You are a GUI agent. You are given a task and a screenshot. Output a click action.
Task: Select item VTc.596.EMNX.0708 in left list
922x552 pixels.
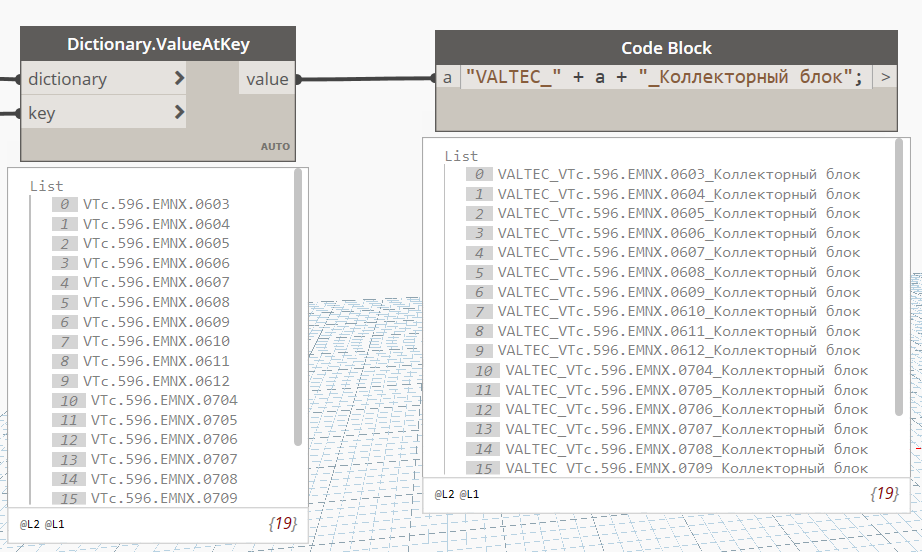[164, 479]
